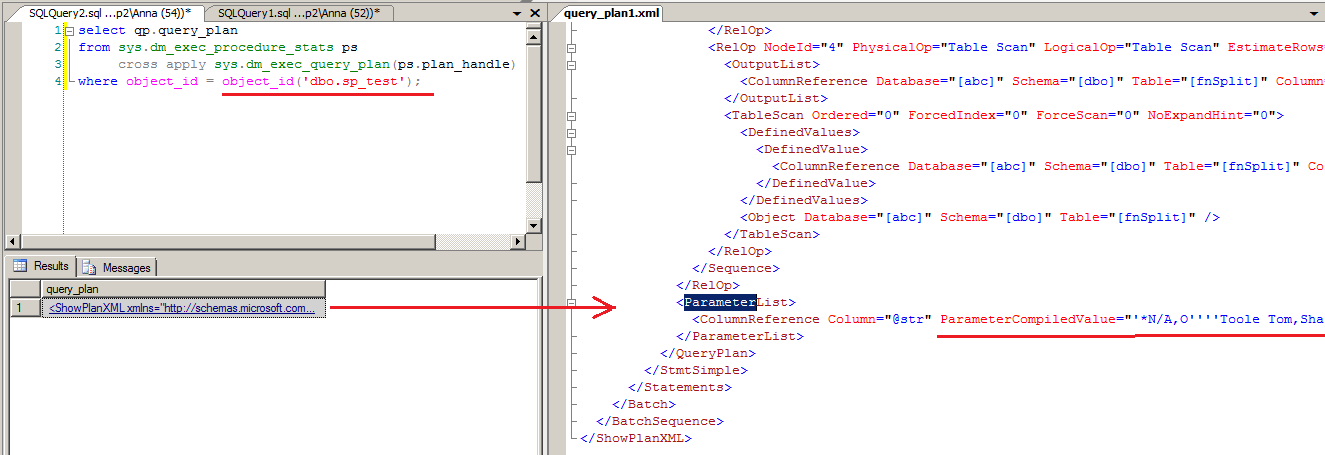The width and height of the screenshot is (1325, 455).
Task: Switch to the SQLQuery1.sql tab
Action: tap(298, 12)
